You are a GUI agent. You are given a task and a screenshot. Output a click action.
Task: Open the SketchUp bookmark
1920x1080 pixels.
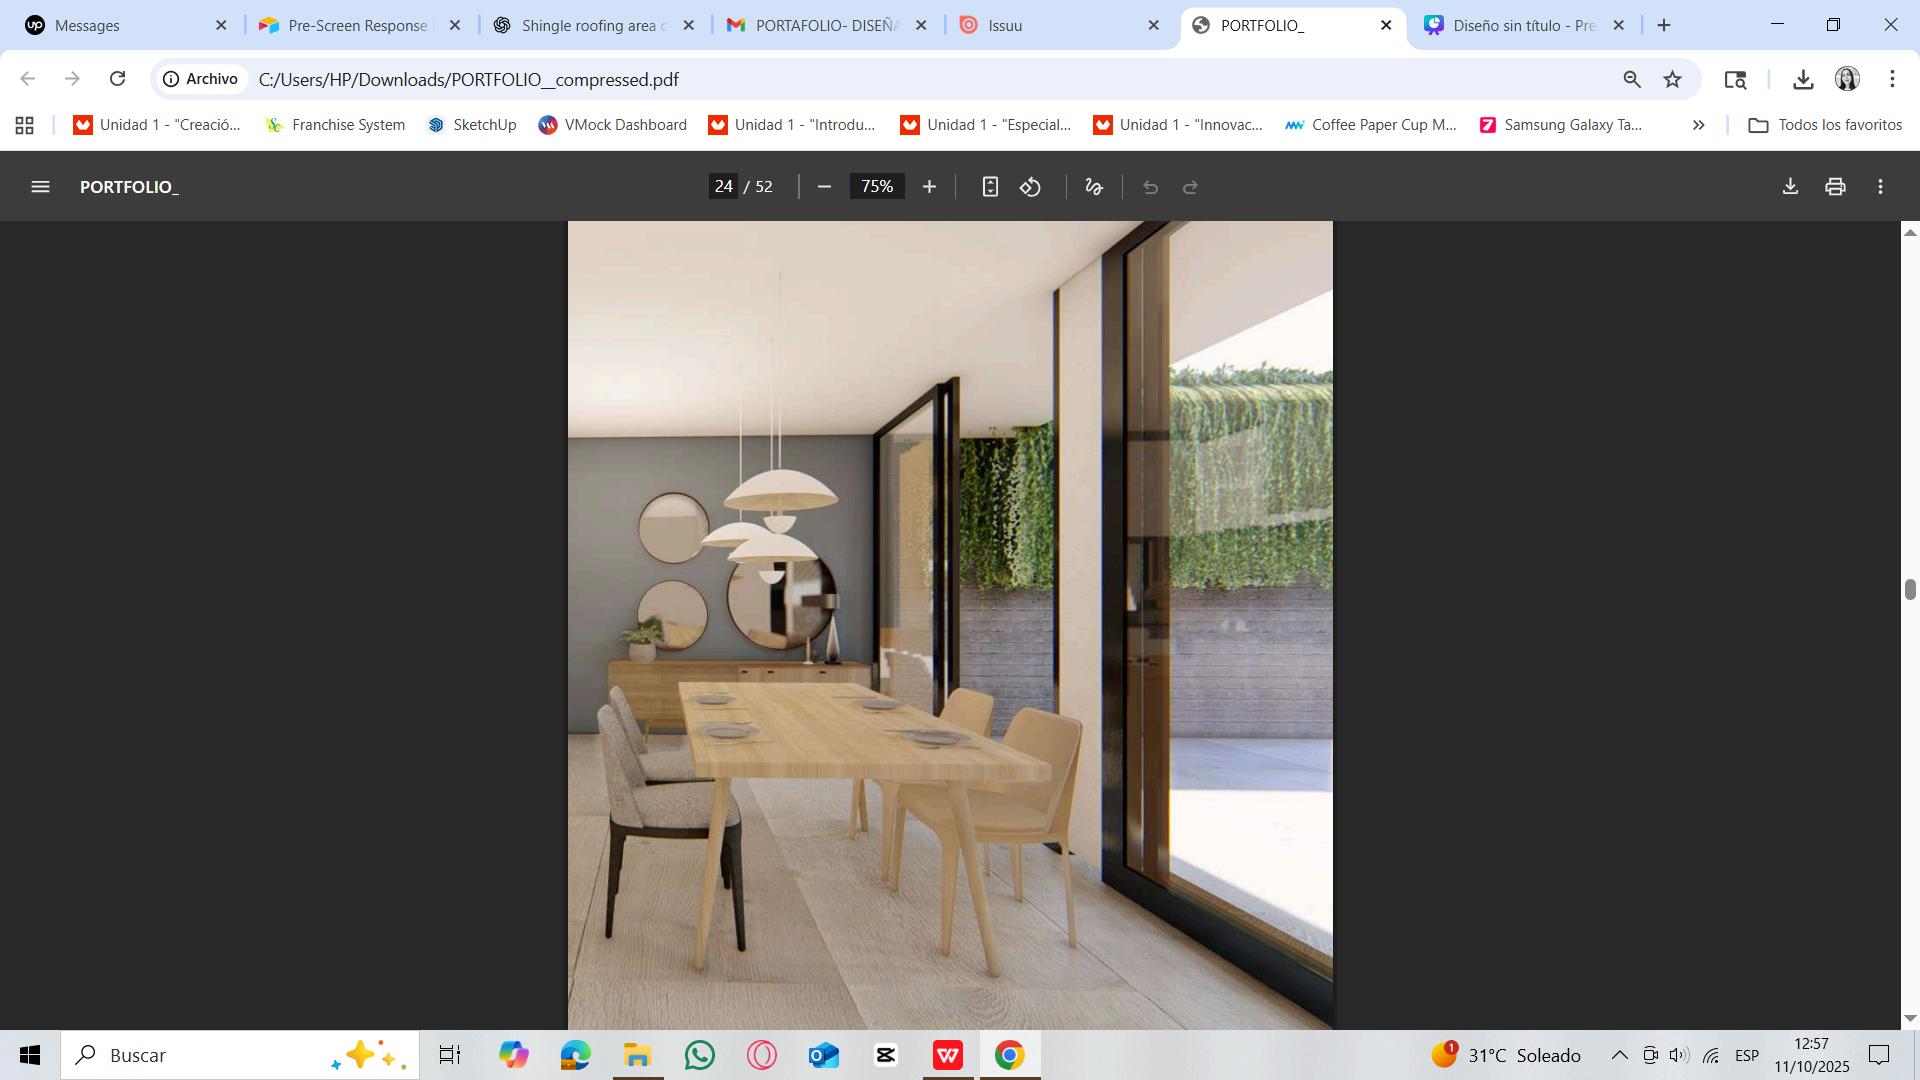[472, 125]
